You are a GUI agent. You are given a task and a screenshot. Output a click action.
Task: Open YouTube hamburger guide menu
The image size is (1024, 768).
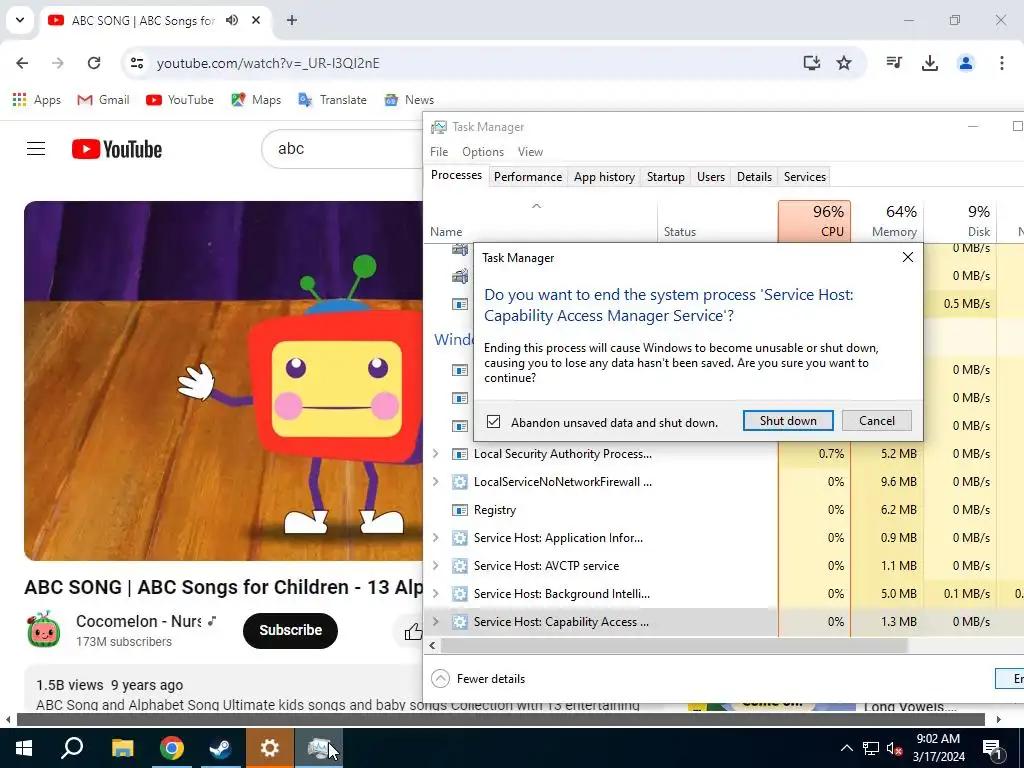[36, 149]
